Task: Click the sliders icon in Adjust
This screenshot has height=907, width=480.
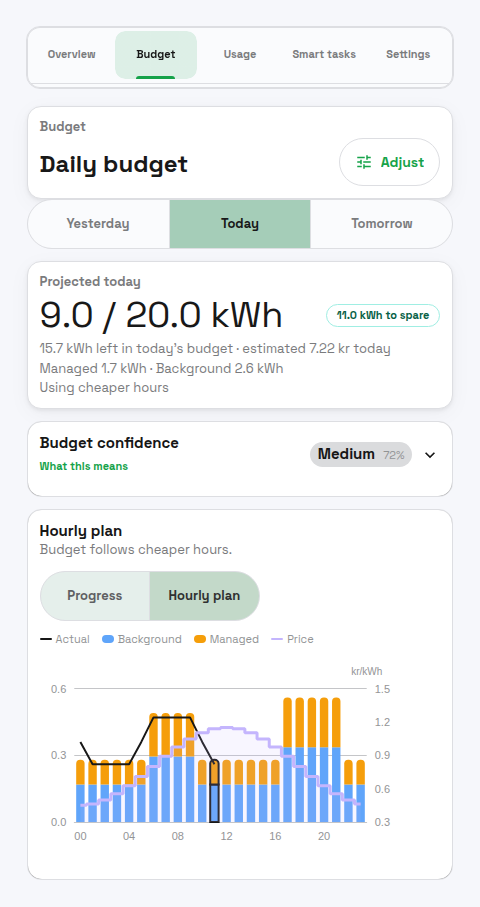Action: click(364, 162)
